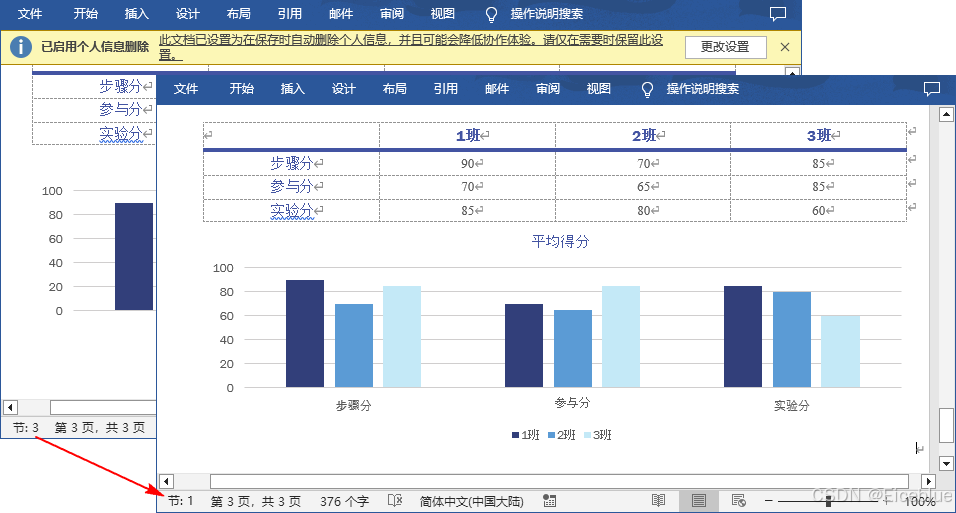Open the 文件 tab in the front window
This screenshot has width=956, height=513.
click(x=185, y=88)
